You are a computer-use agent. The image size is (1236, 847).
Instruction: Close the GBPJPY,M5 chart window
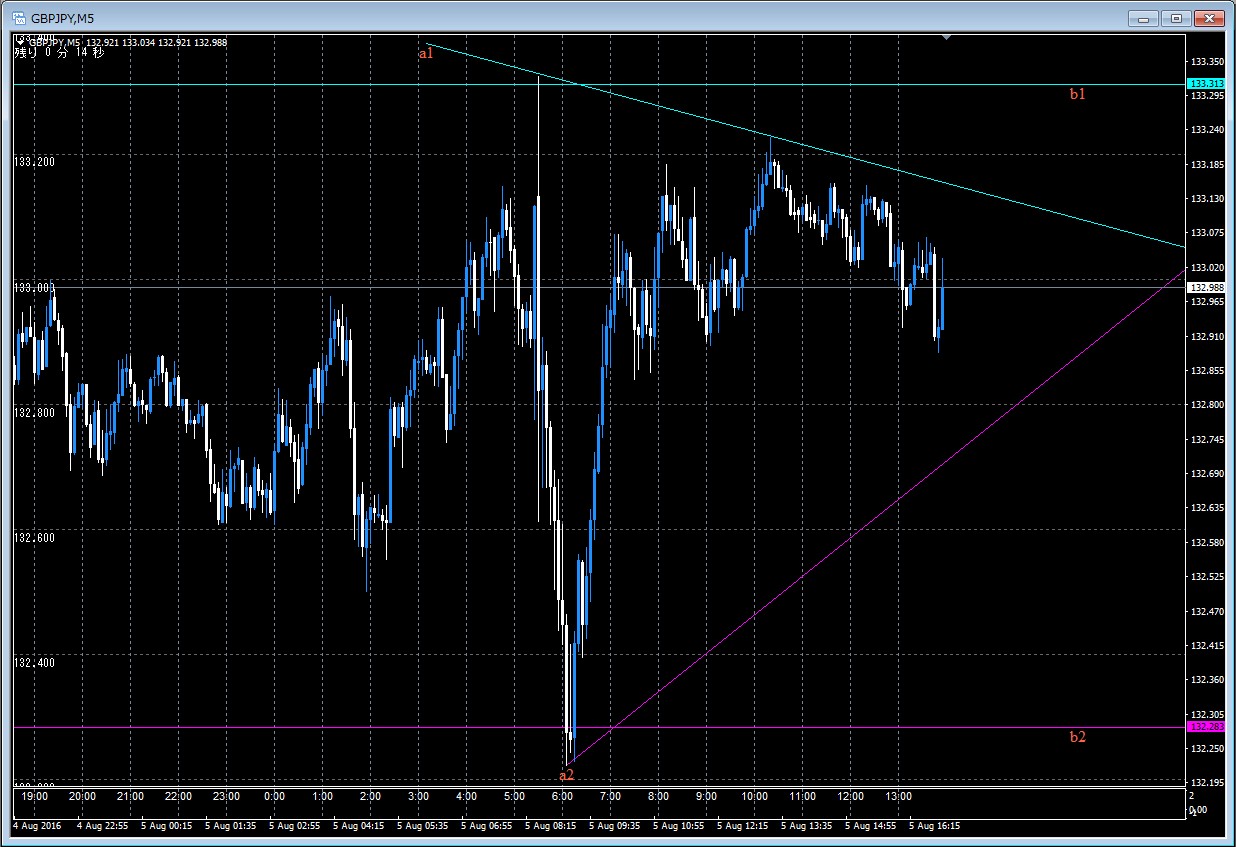coord(1209,17)
